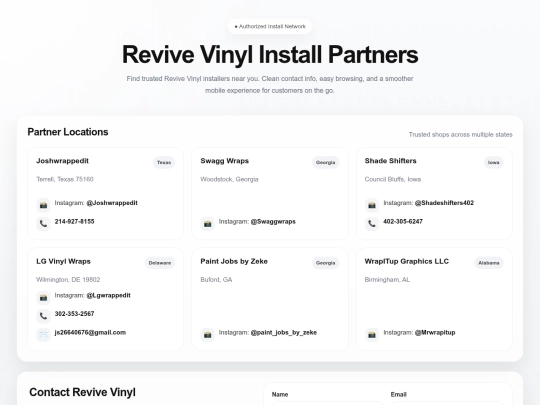The image size is (540, 405).
Task: Open the @Swaggwraps Instagram link
Action: 273,221
